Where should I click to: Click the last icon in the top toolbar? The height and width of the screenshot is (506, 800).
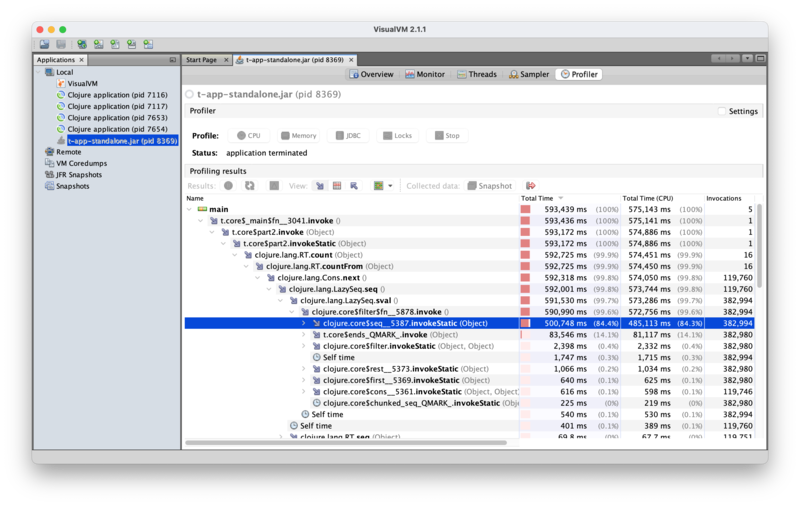148,45
